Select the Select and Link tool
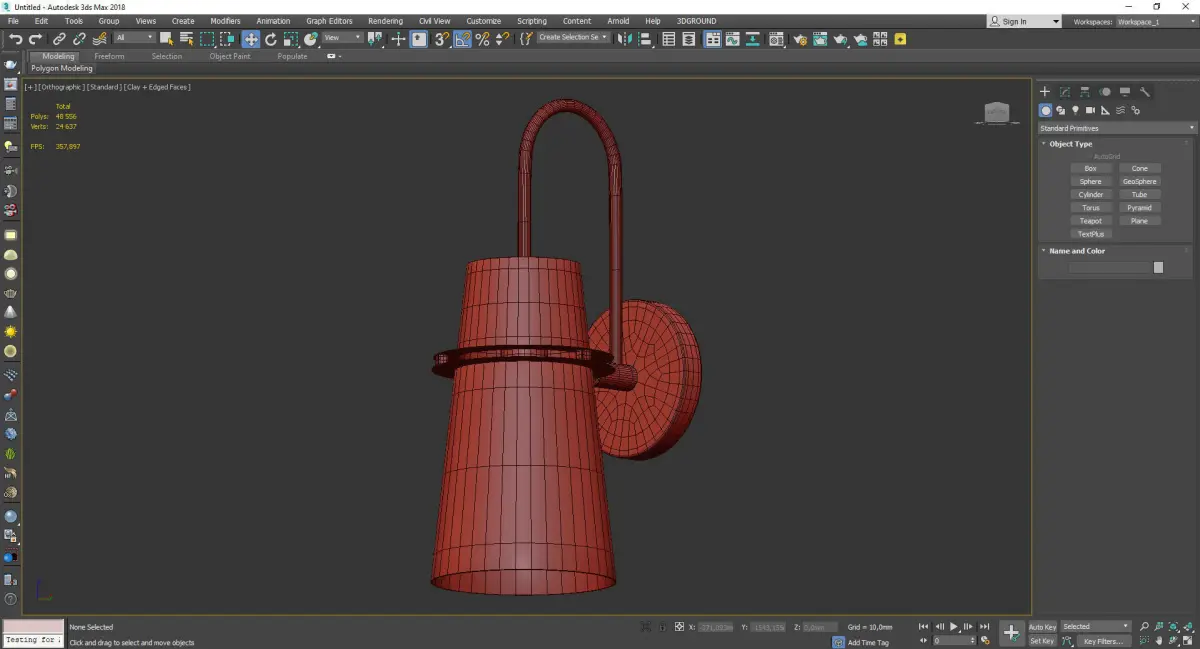Screen dimensions: 1200x649 coord(60,39)
